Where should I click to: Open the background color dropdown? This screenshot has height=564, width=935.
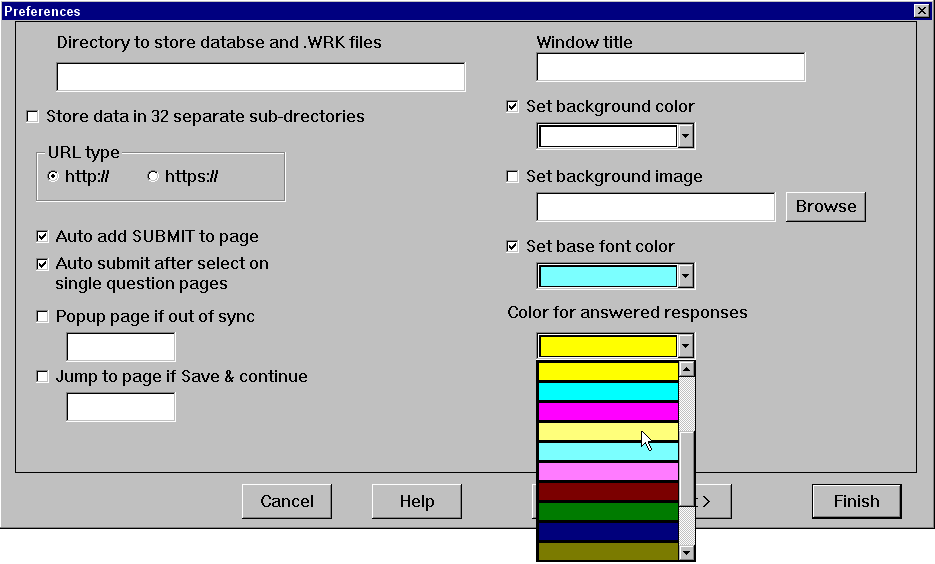click(x=686, y=137)
